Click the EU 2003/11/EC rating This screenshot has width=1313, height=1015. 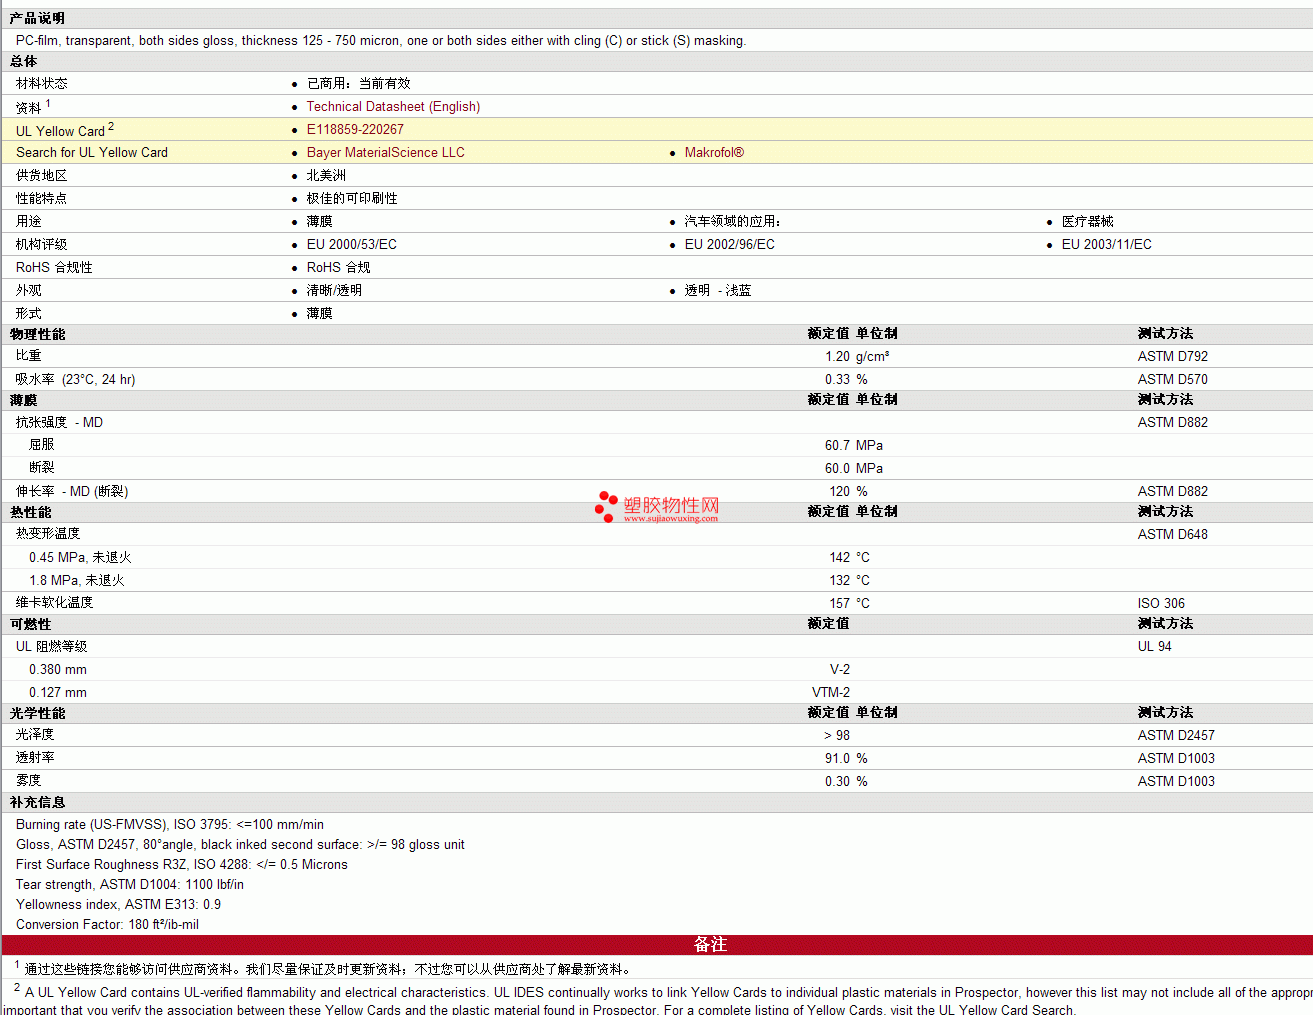(1107, 245)
